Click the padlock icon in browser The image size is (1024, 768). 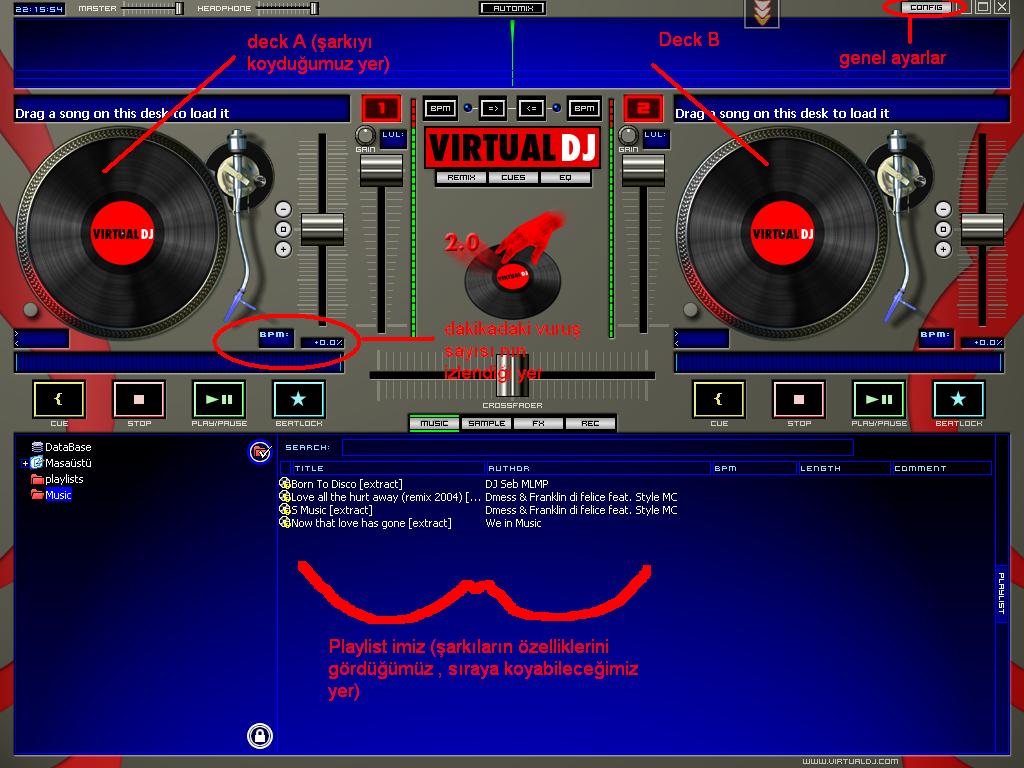[260, 736]
